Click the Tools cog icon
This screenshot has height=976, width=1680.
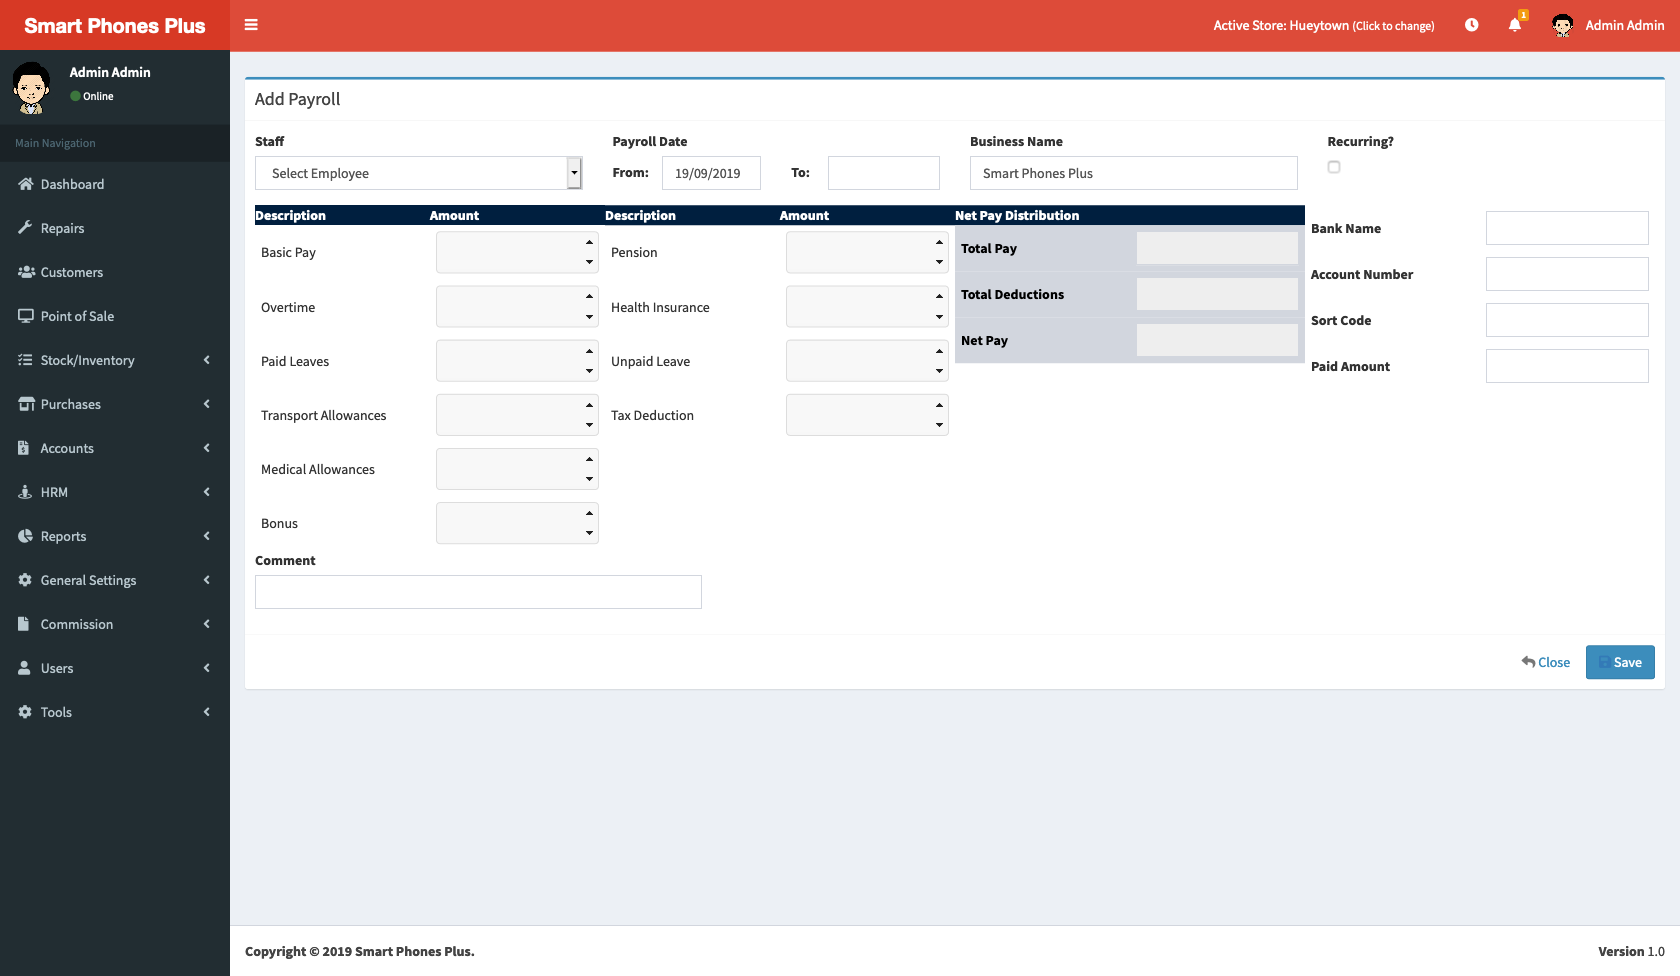(x=26, y=712)
